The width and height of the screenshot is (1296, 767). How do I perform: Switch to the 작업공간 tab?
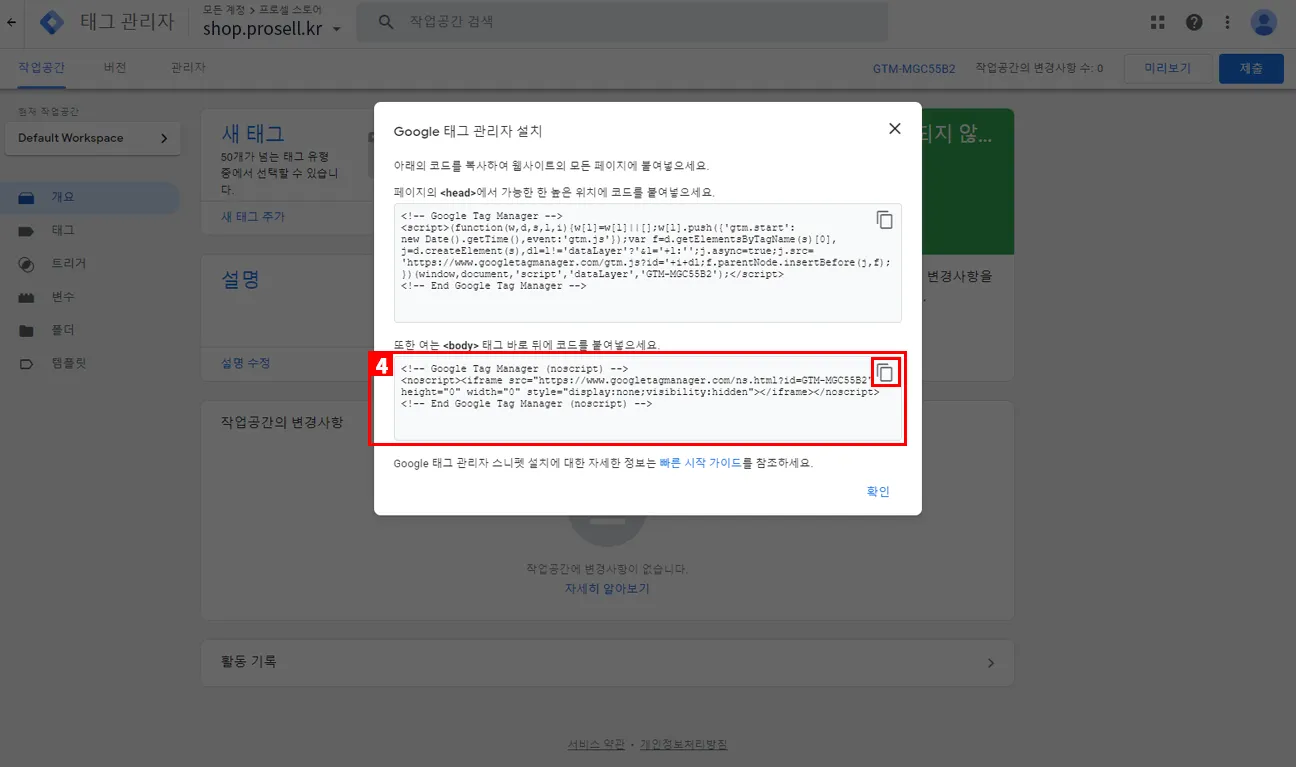coord(41,68)
